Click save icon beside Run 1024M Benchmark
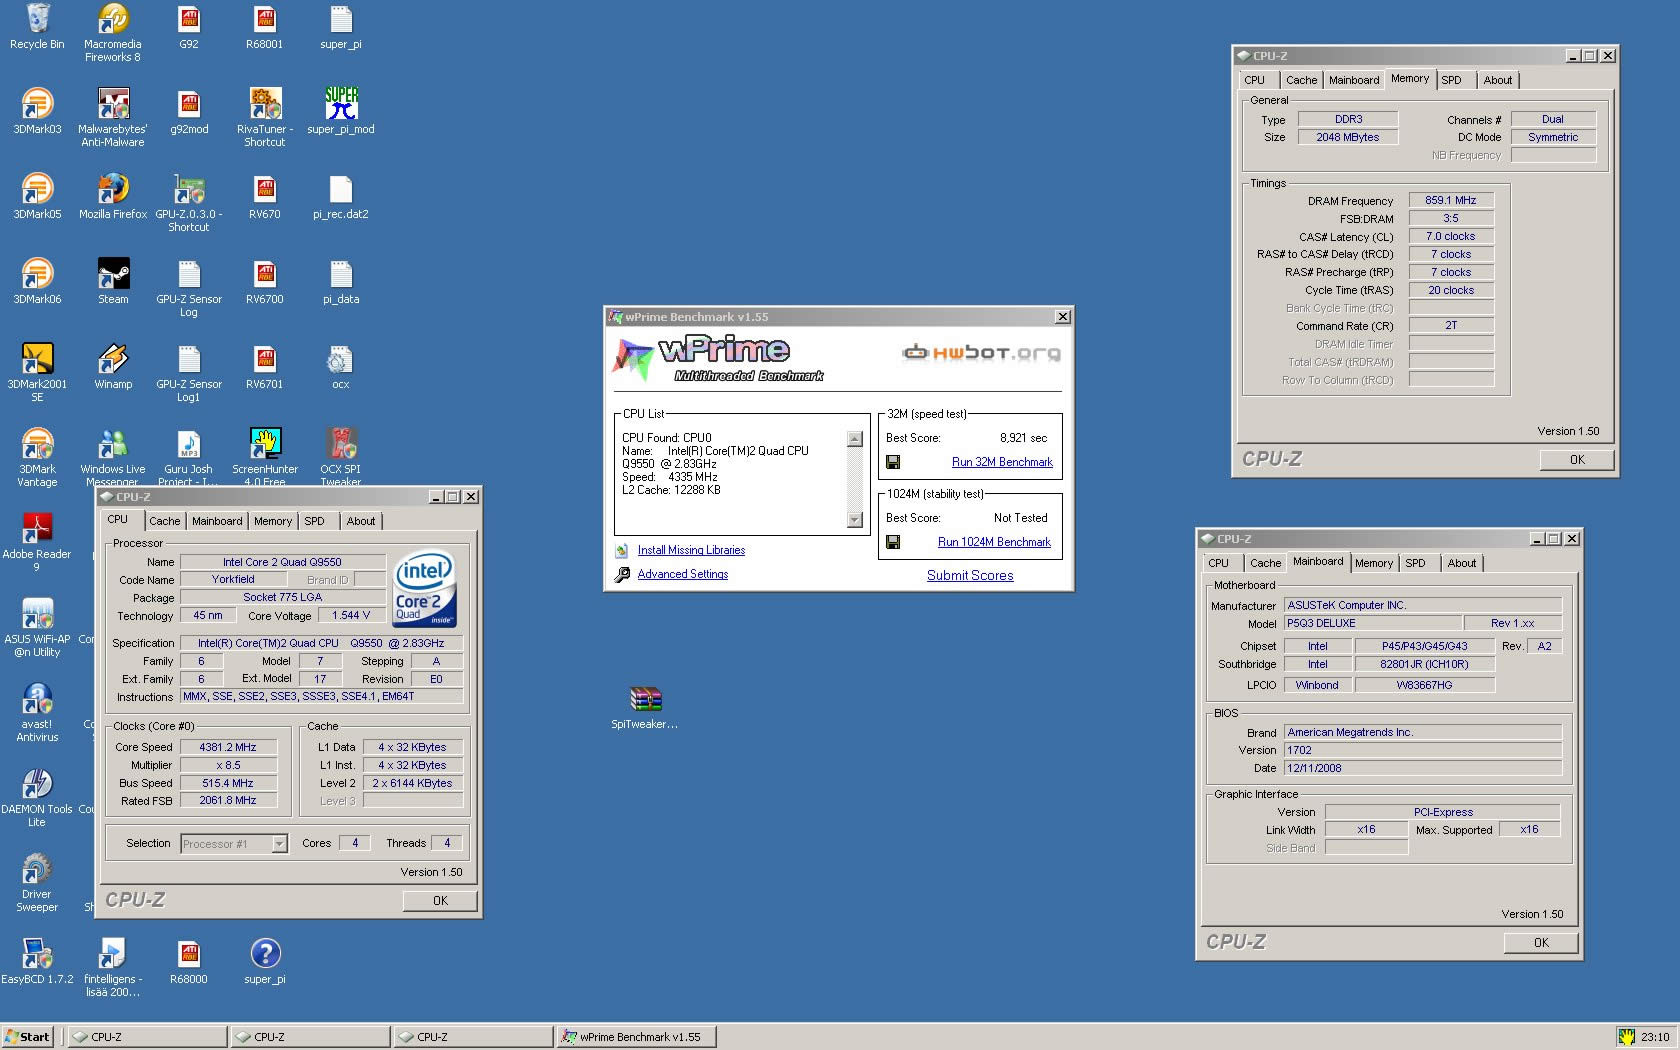The width and height of the screenshot is (1680, 1050). click(x=893, y=542)
